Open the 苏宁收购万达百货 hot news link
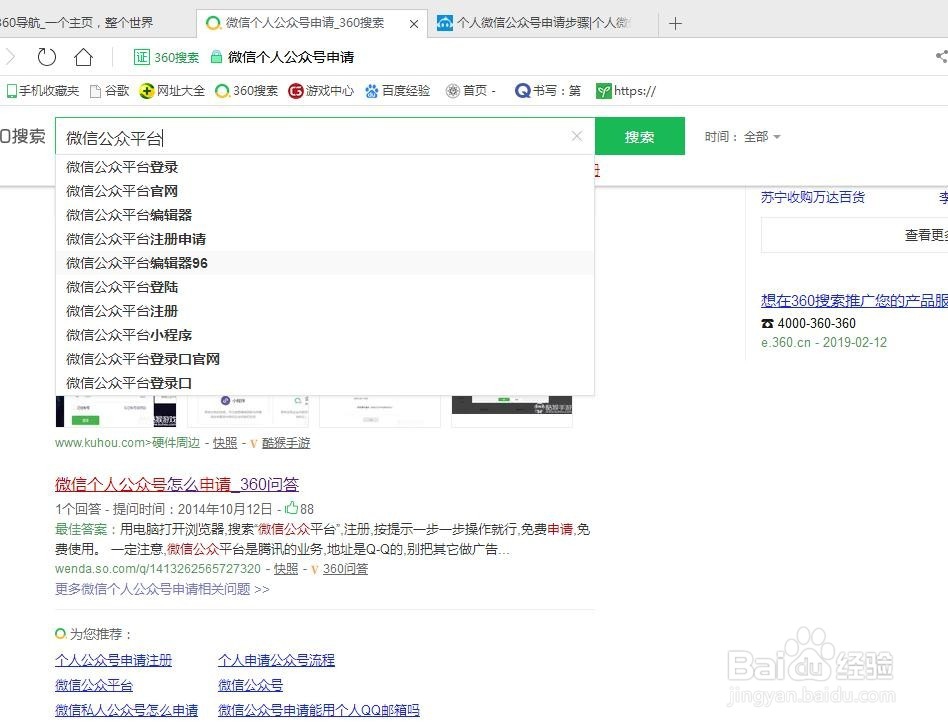The height and width of the screenshot is (728, 948). [x=813, y=197]
